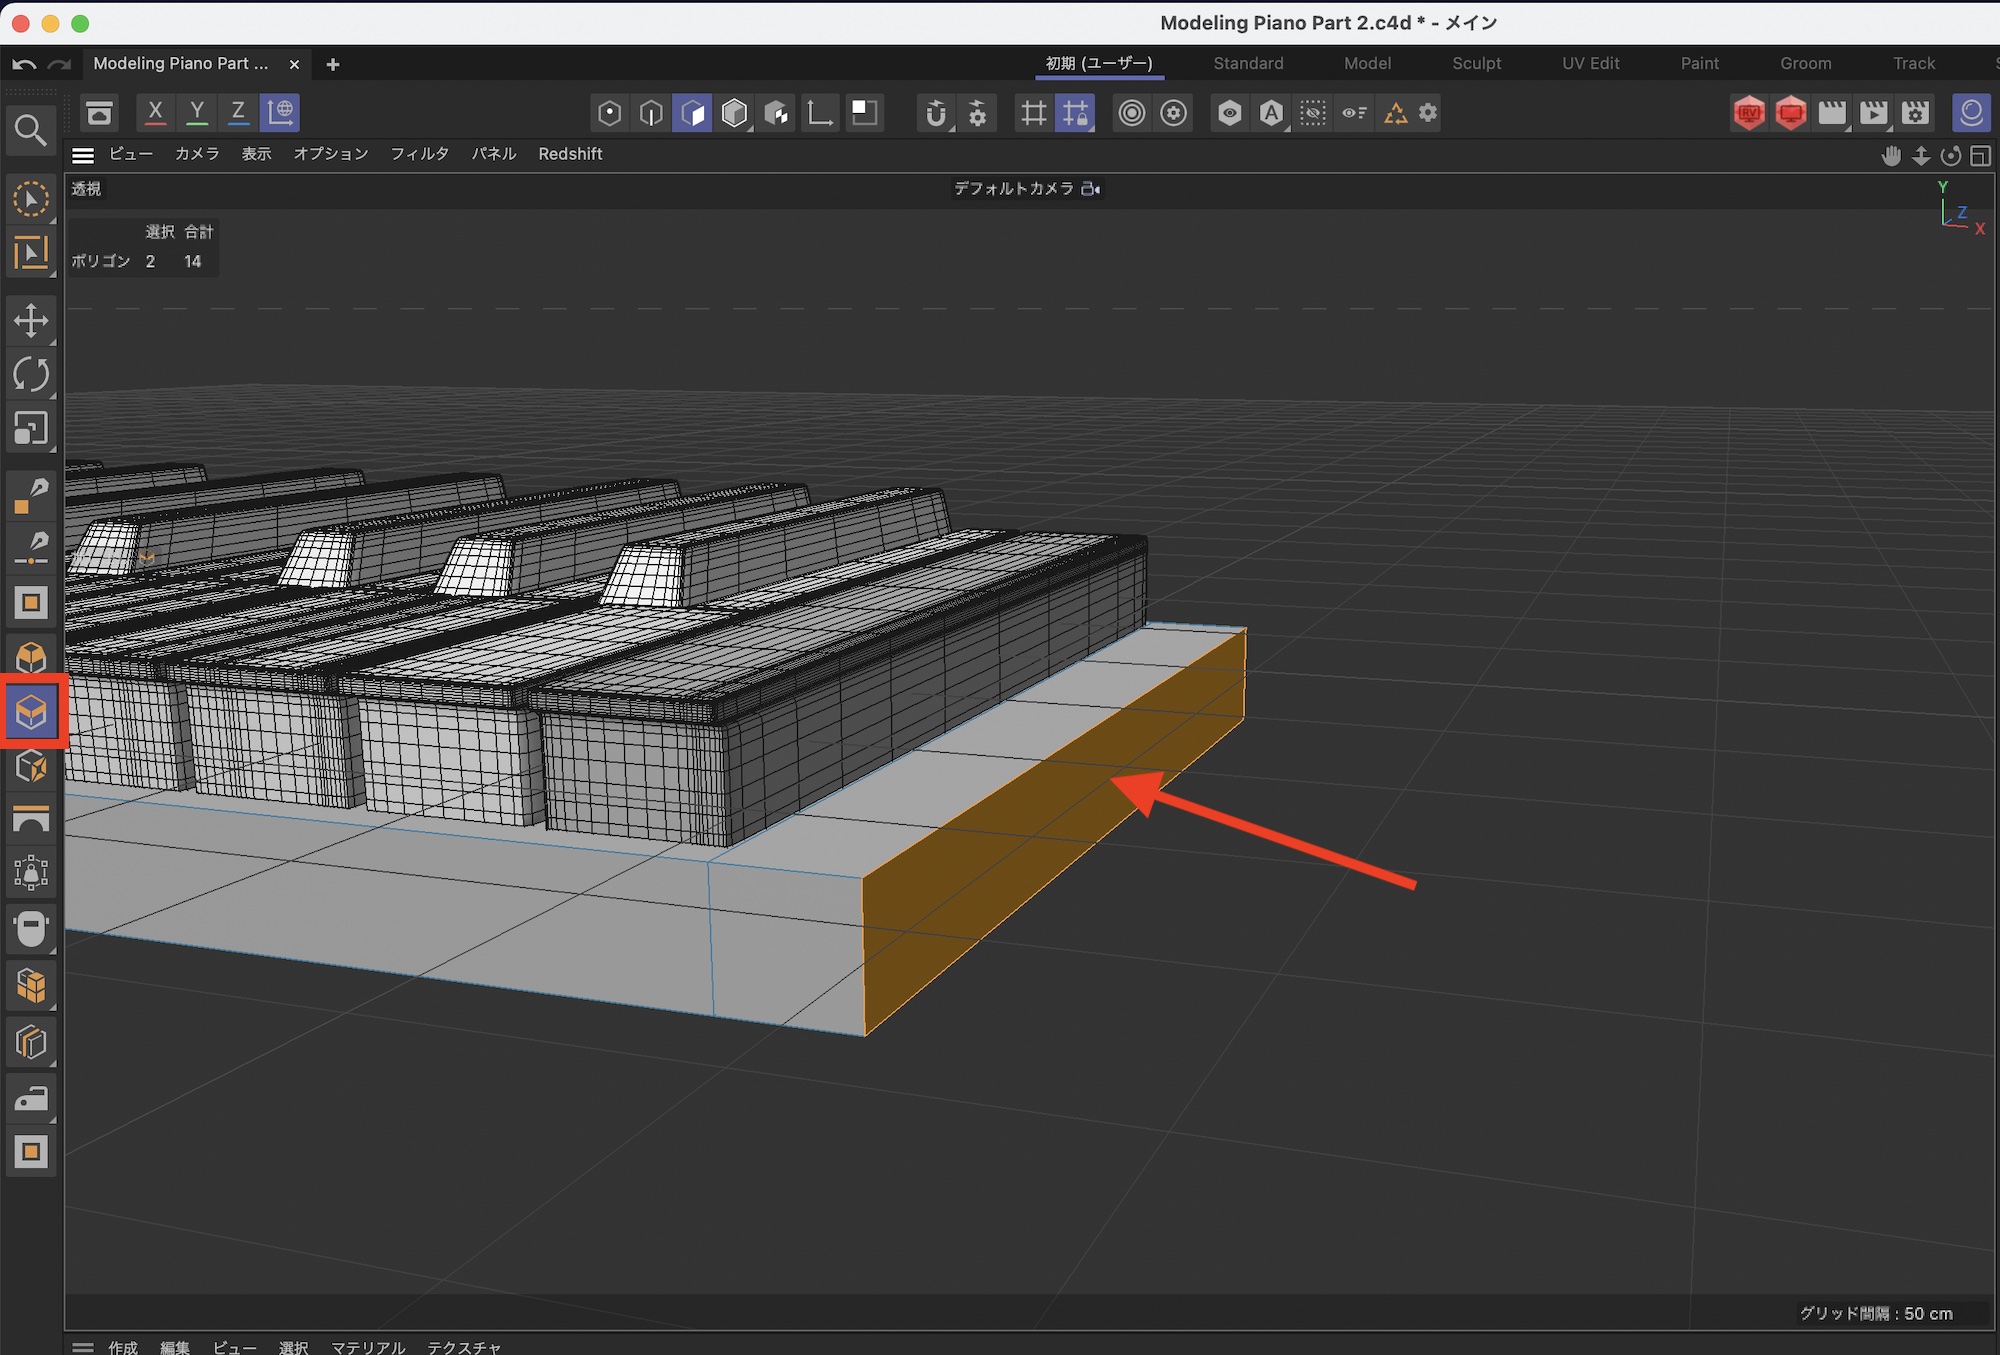This screenshot has width=2000, height=1355.
Task: Select the Move tool in left toolbar
Action: (x=31, y=321)
